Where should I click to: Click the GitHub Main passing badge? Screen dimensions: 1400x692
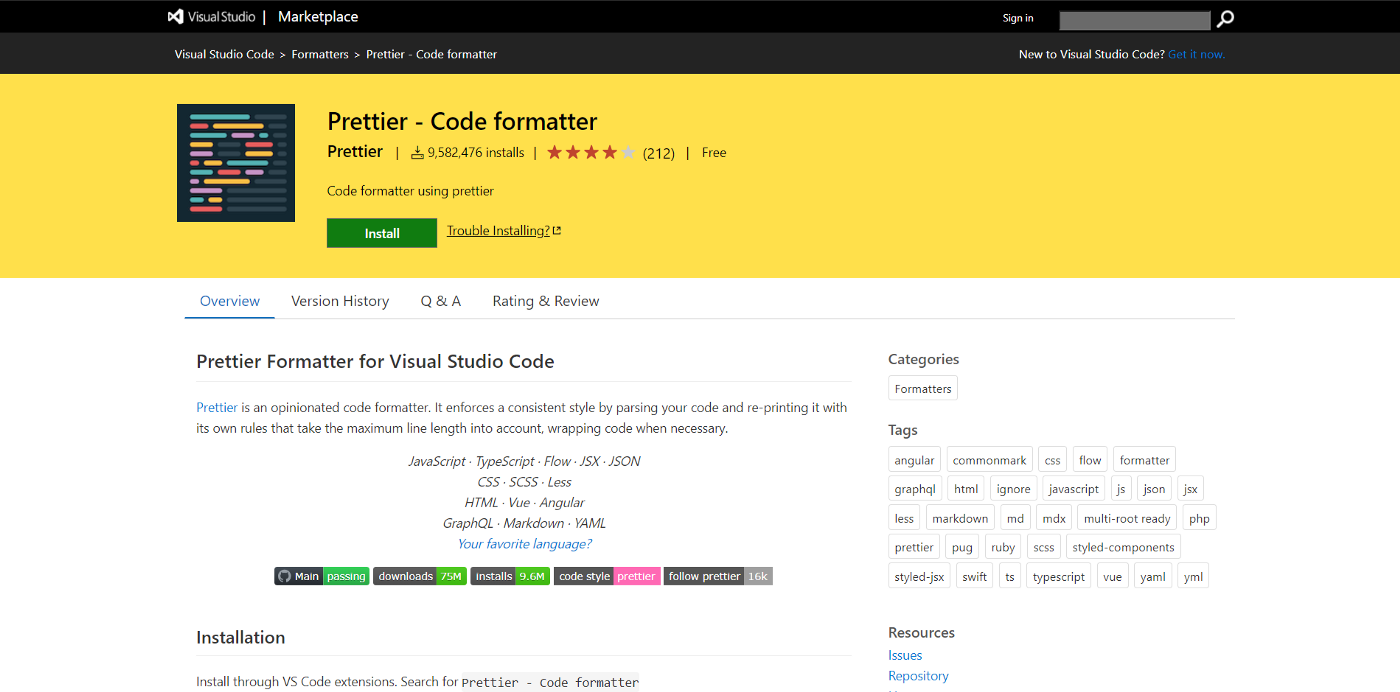coord(322,576)
